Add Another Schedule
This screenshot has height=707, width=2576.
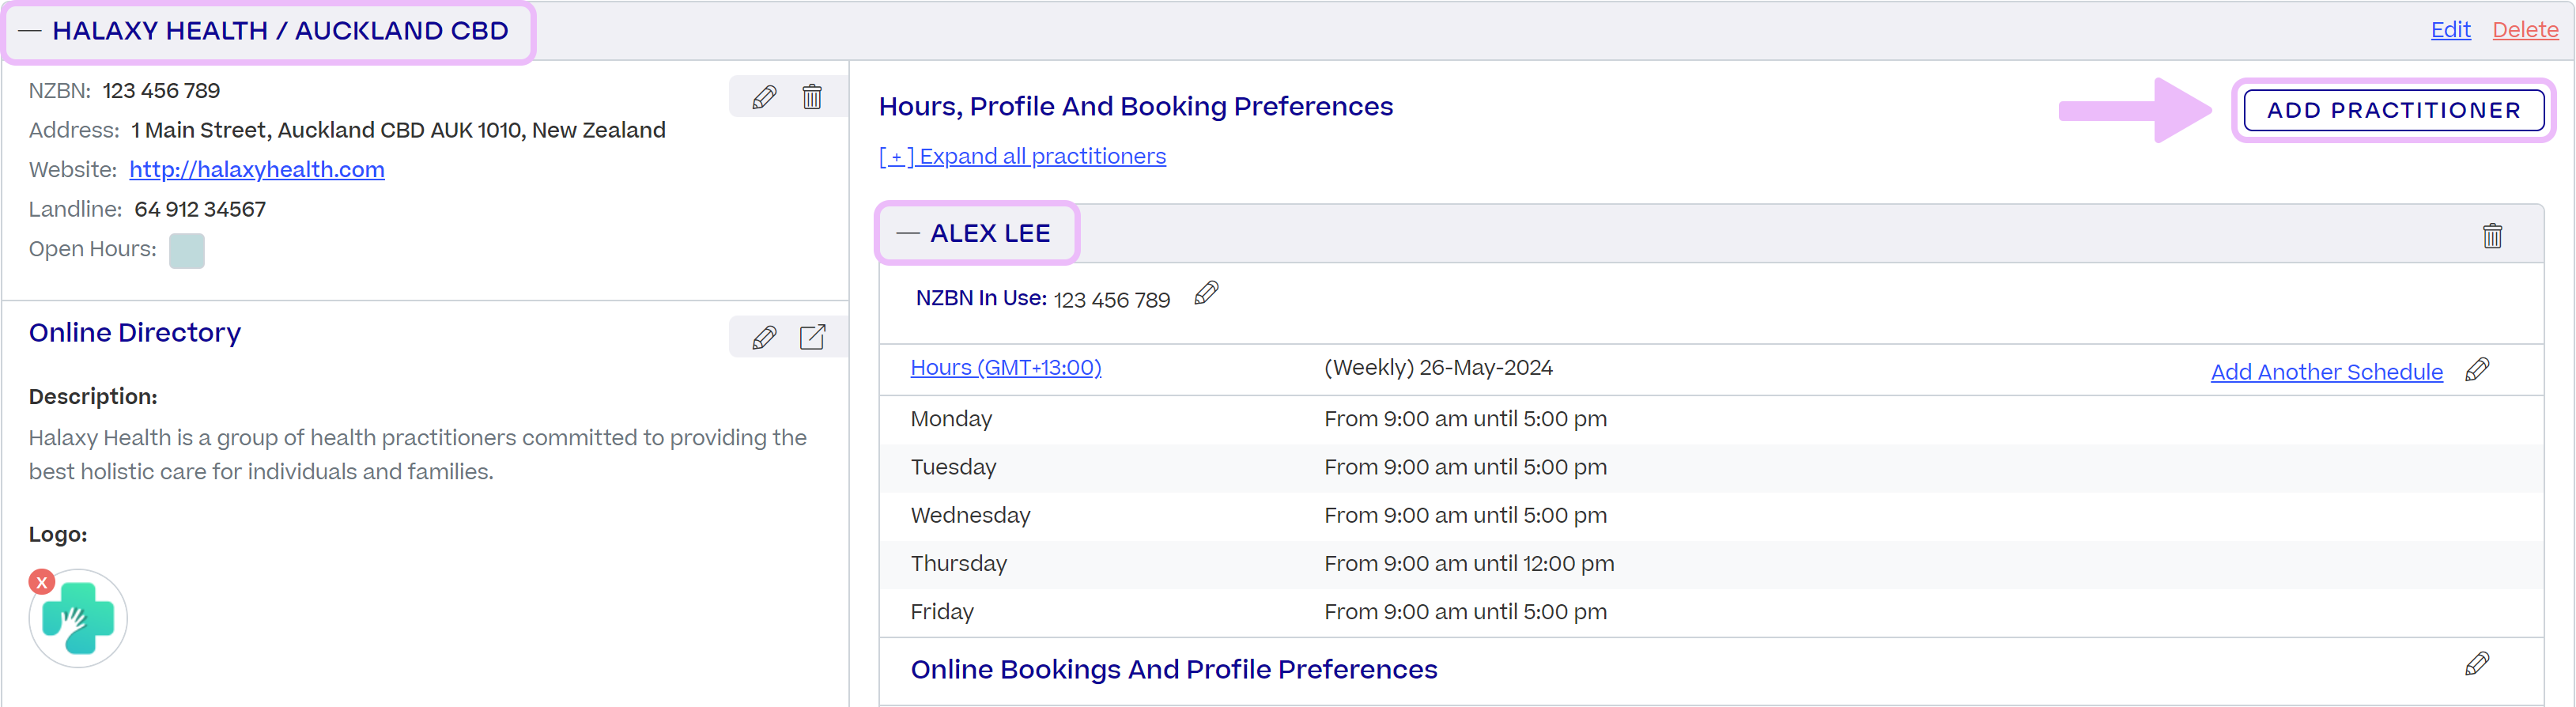click(2326, 372)
